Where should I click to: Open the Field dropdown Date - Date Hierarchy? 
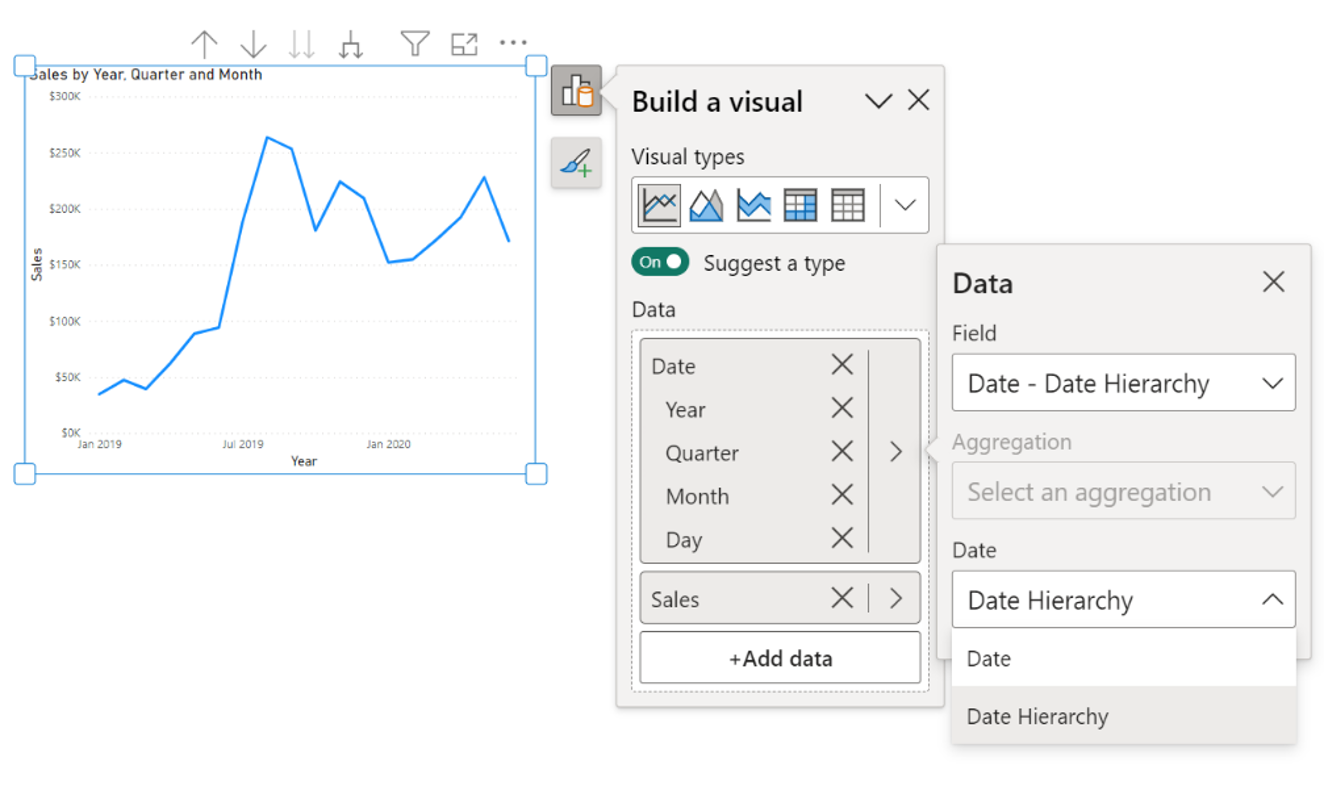[x=1123, y=382]
